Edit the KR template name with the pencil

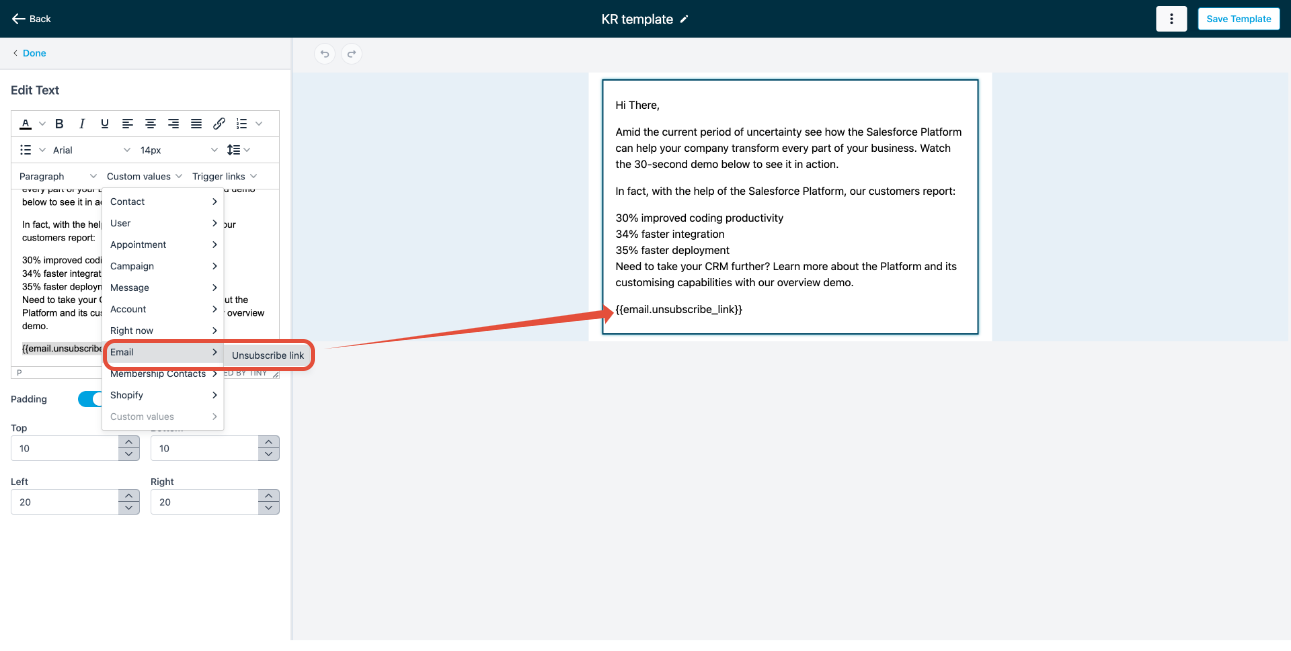click(x=684, y=19)
